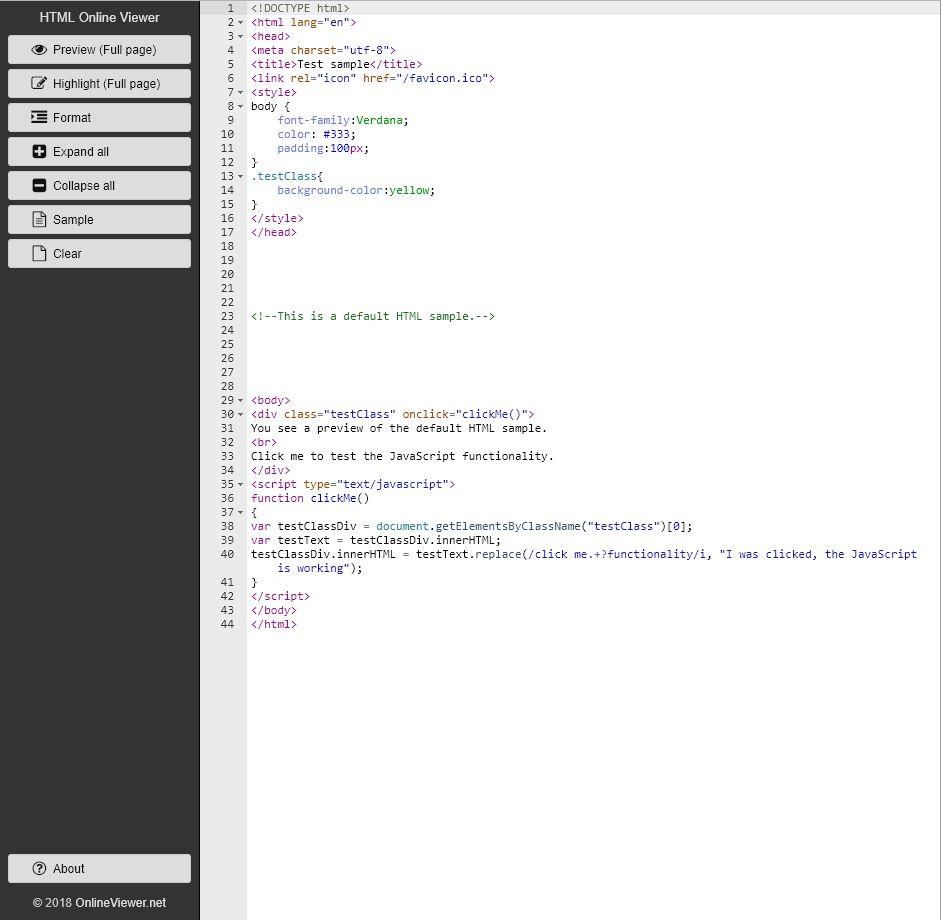Fold the style block on line 7
941x920 pixels.
click(x=241, y=92)
